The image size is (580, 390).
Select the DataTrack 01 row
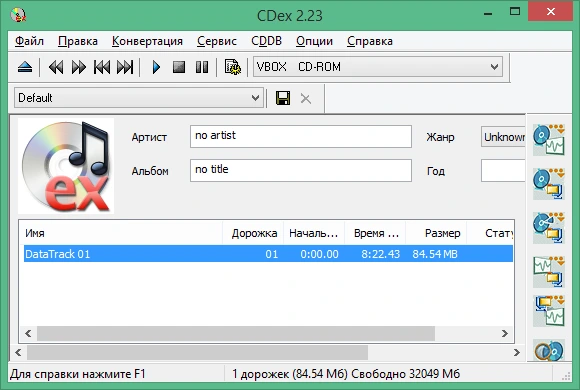pos(268,254)
